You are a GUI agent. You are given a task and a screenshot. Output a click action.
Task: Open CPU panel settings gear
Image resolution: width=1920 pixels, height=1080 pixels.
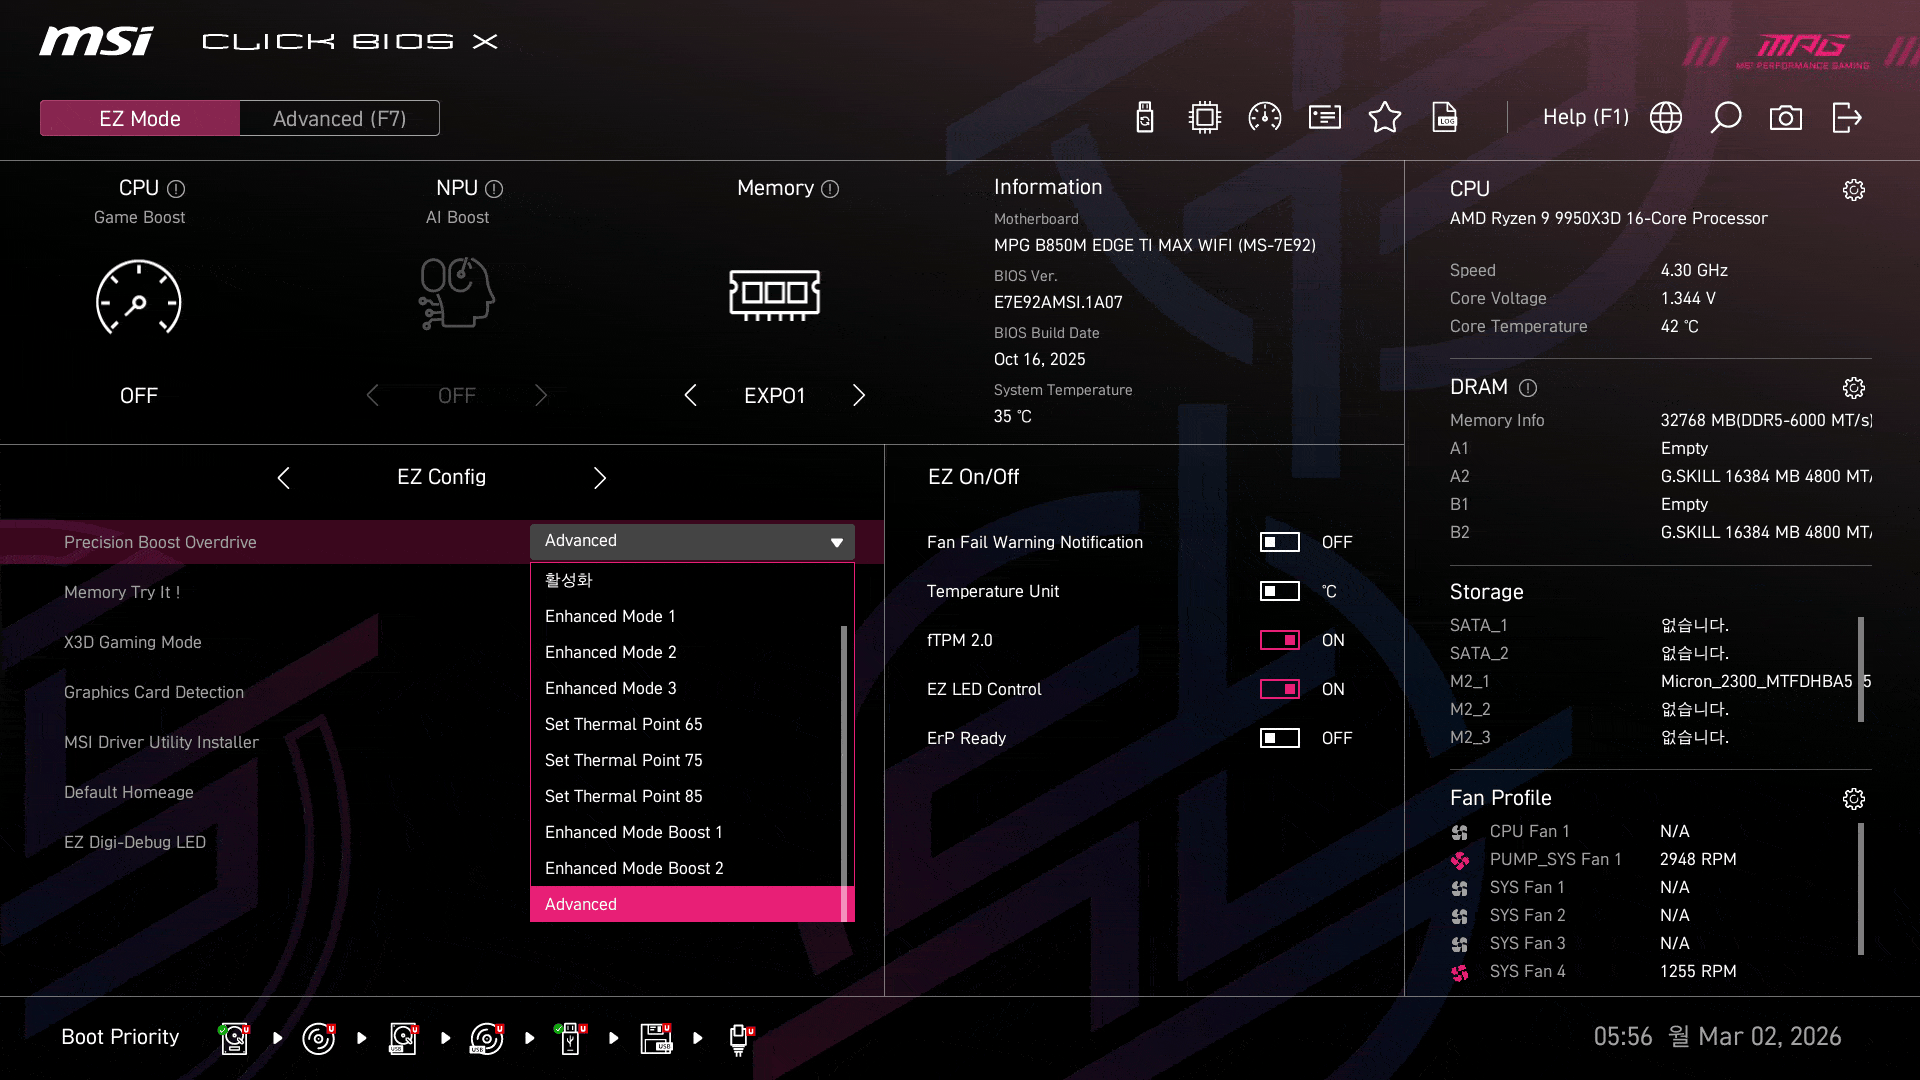1853,190
